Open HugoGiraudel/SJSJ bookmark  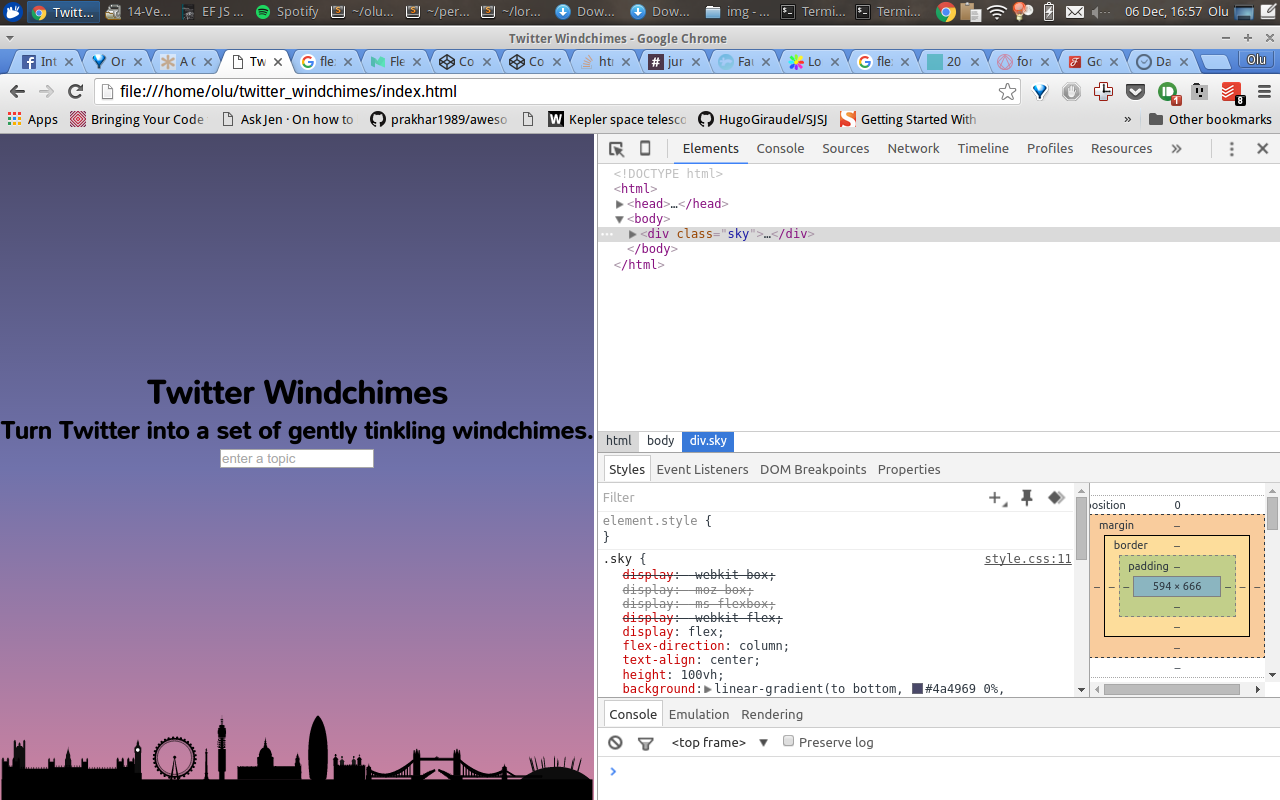point(763,119)
